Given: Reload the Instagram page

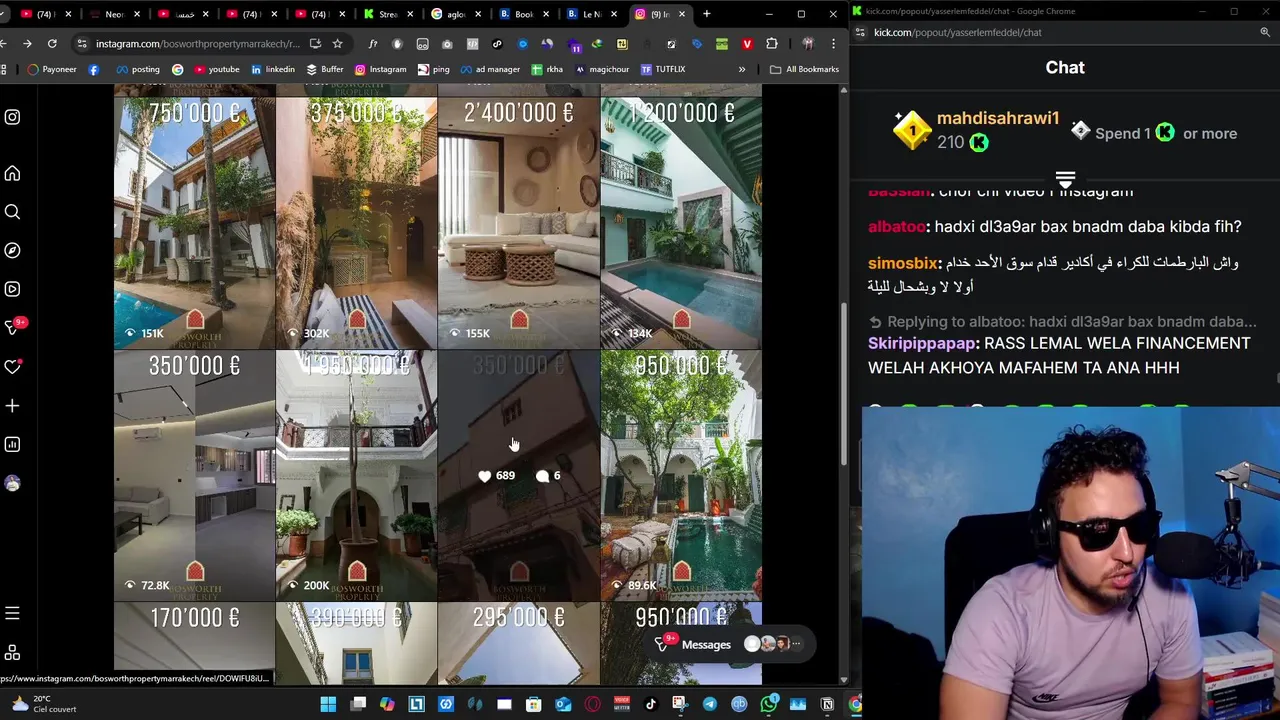Looking at the screenshot, I should click(x=52, y=44).
